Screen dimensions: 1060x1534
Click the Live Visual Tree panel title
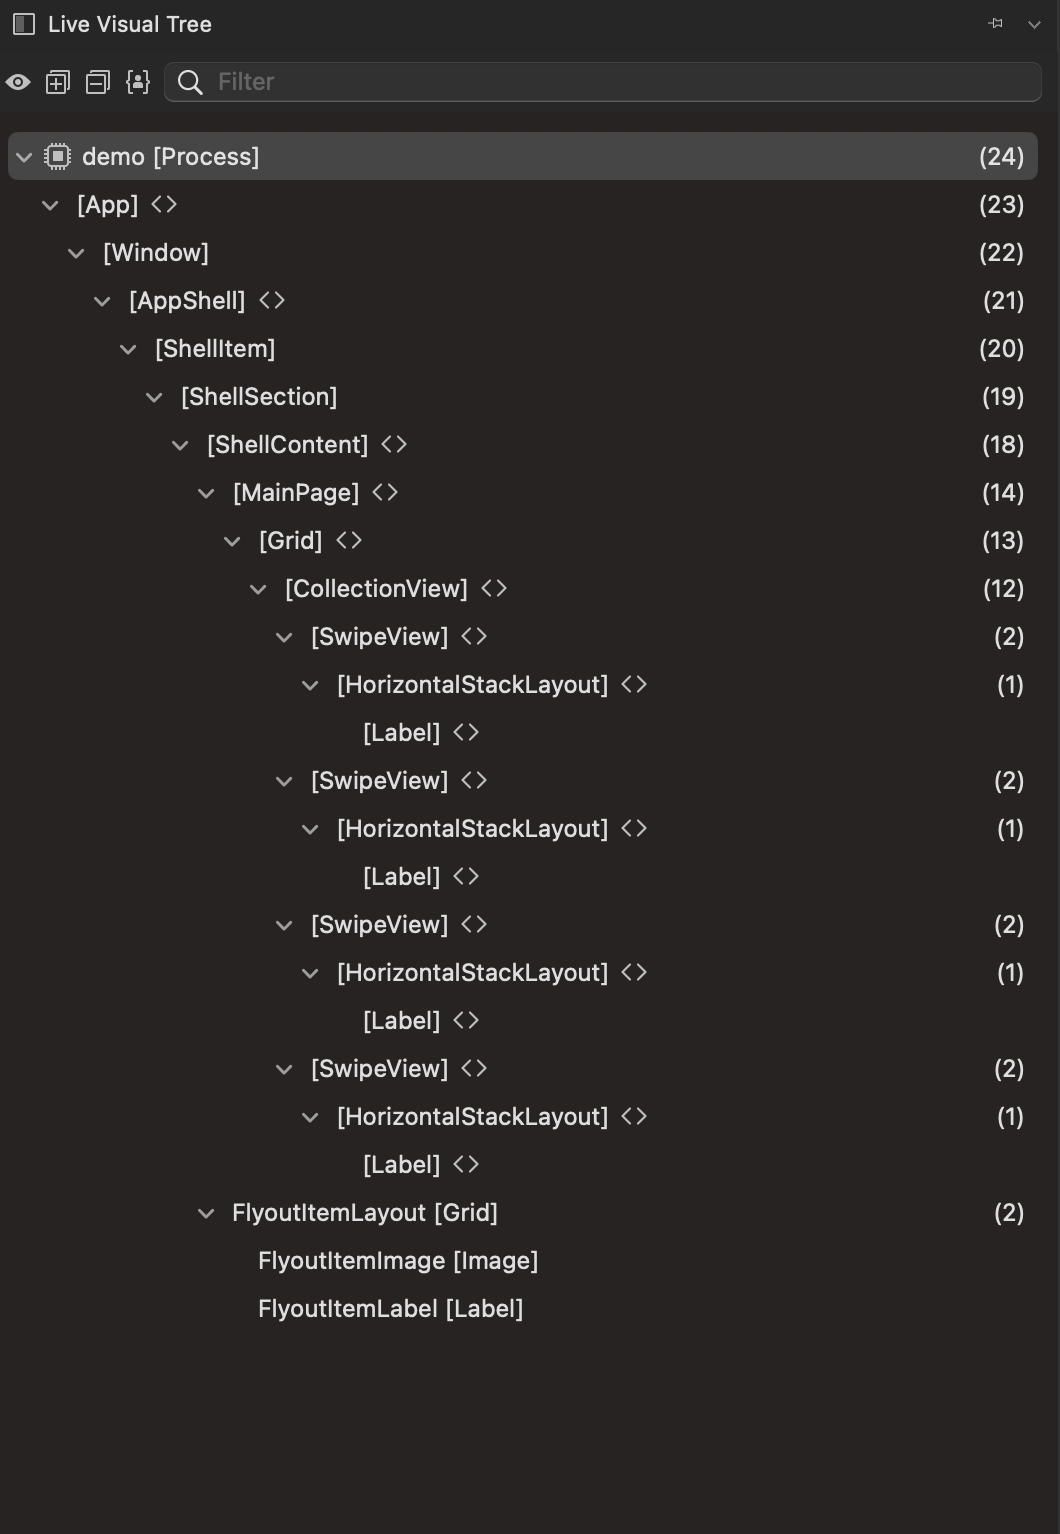click(x=130, y=23)
